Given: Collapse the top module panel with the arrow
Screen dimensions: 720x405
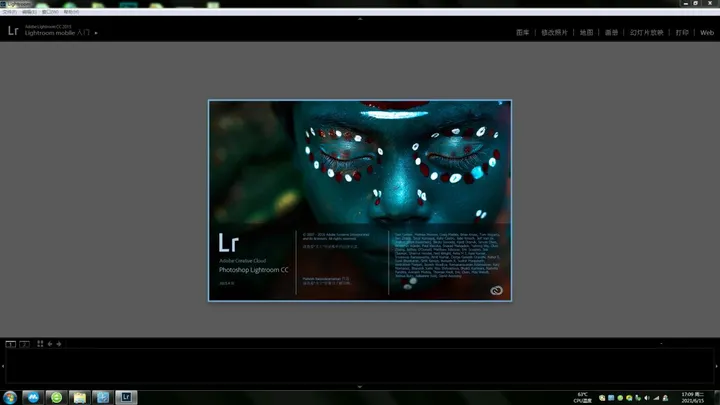Looking at the screenshot, I should (x=360, y=19).
